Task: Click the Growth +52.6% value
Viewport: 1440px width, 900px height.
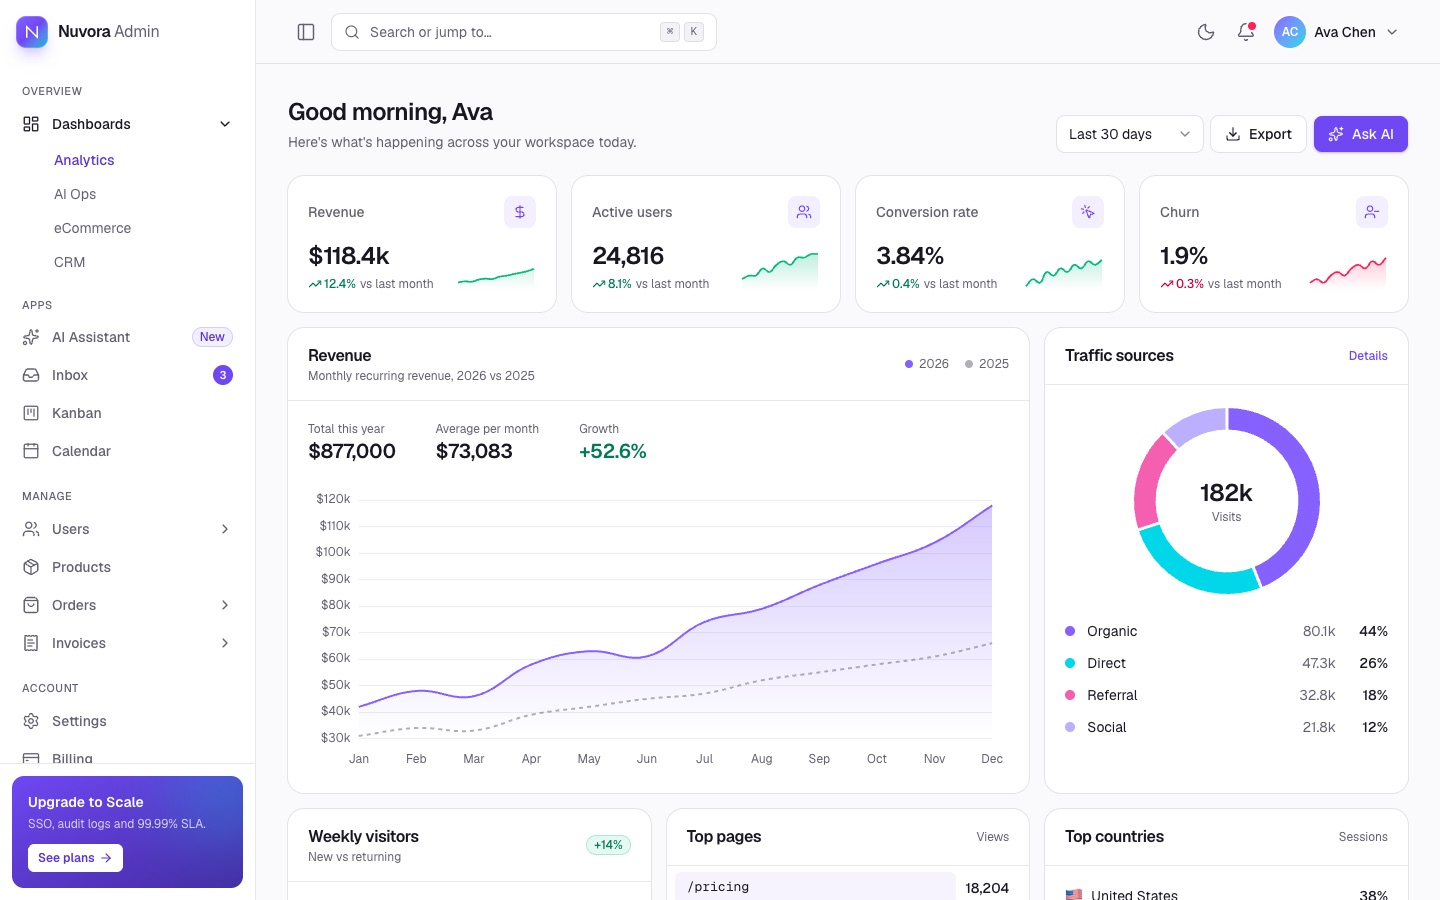Action: pyautogui.click(x=613, y=451)
